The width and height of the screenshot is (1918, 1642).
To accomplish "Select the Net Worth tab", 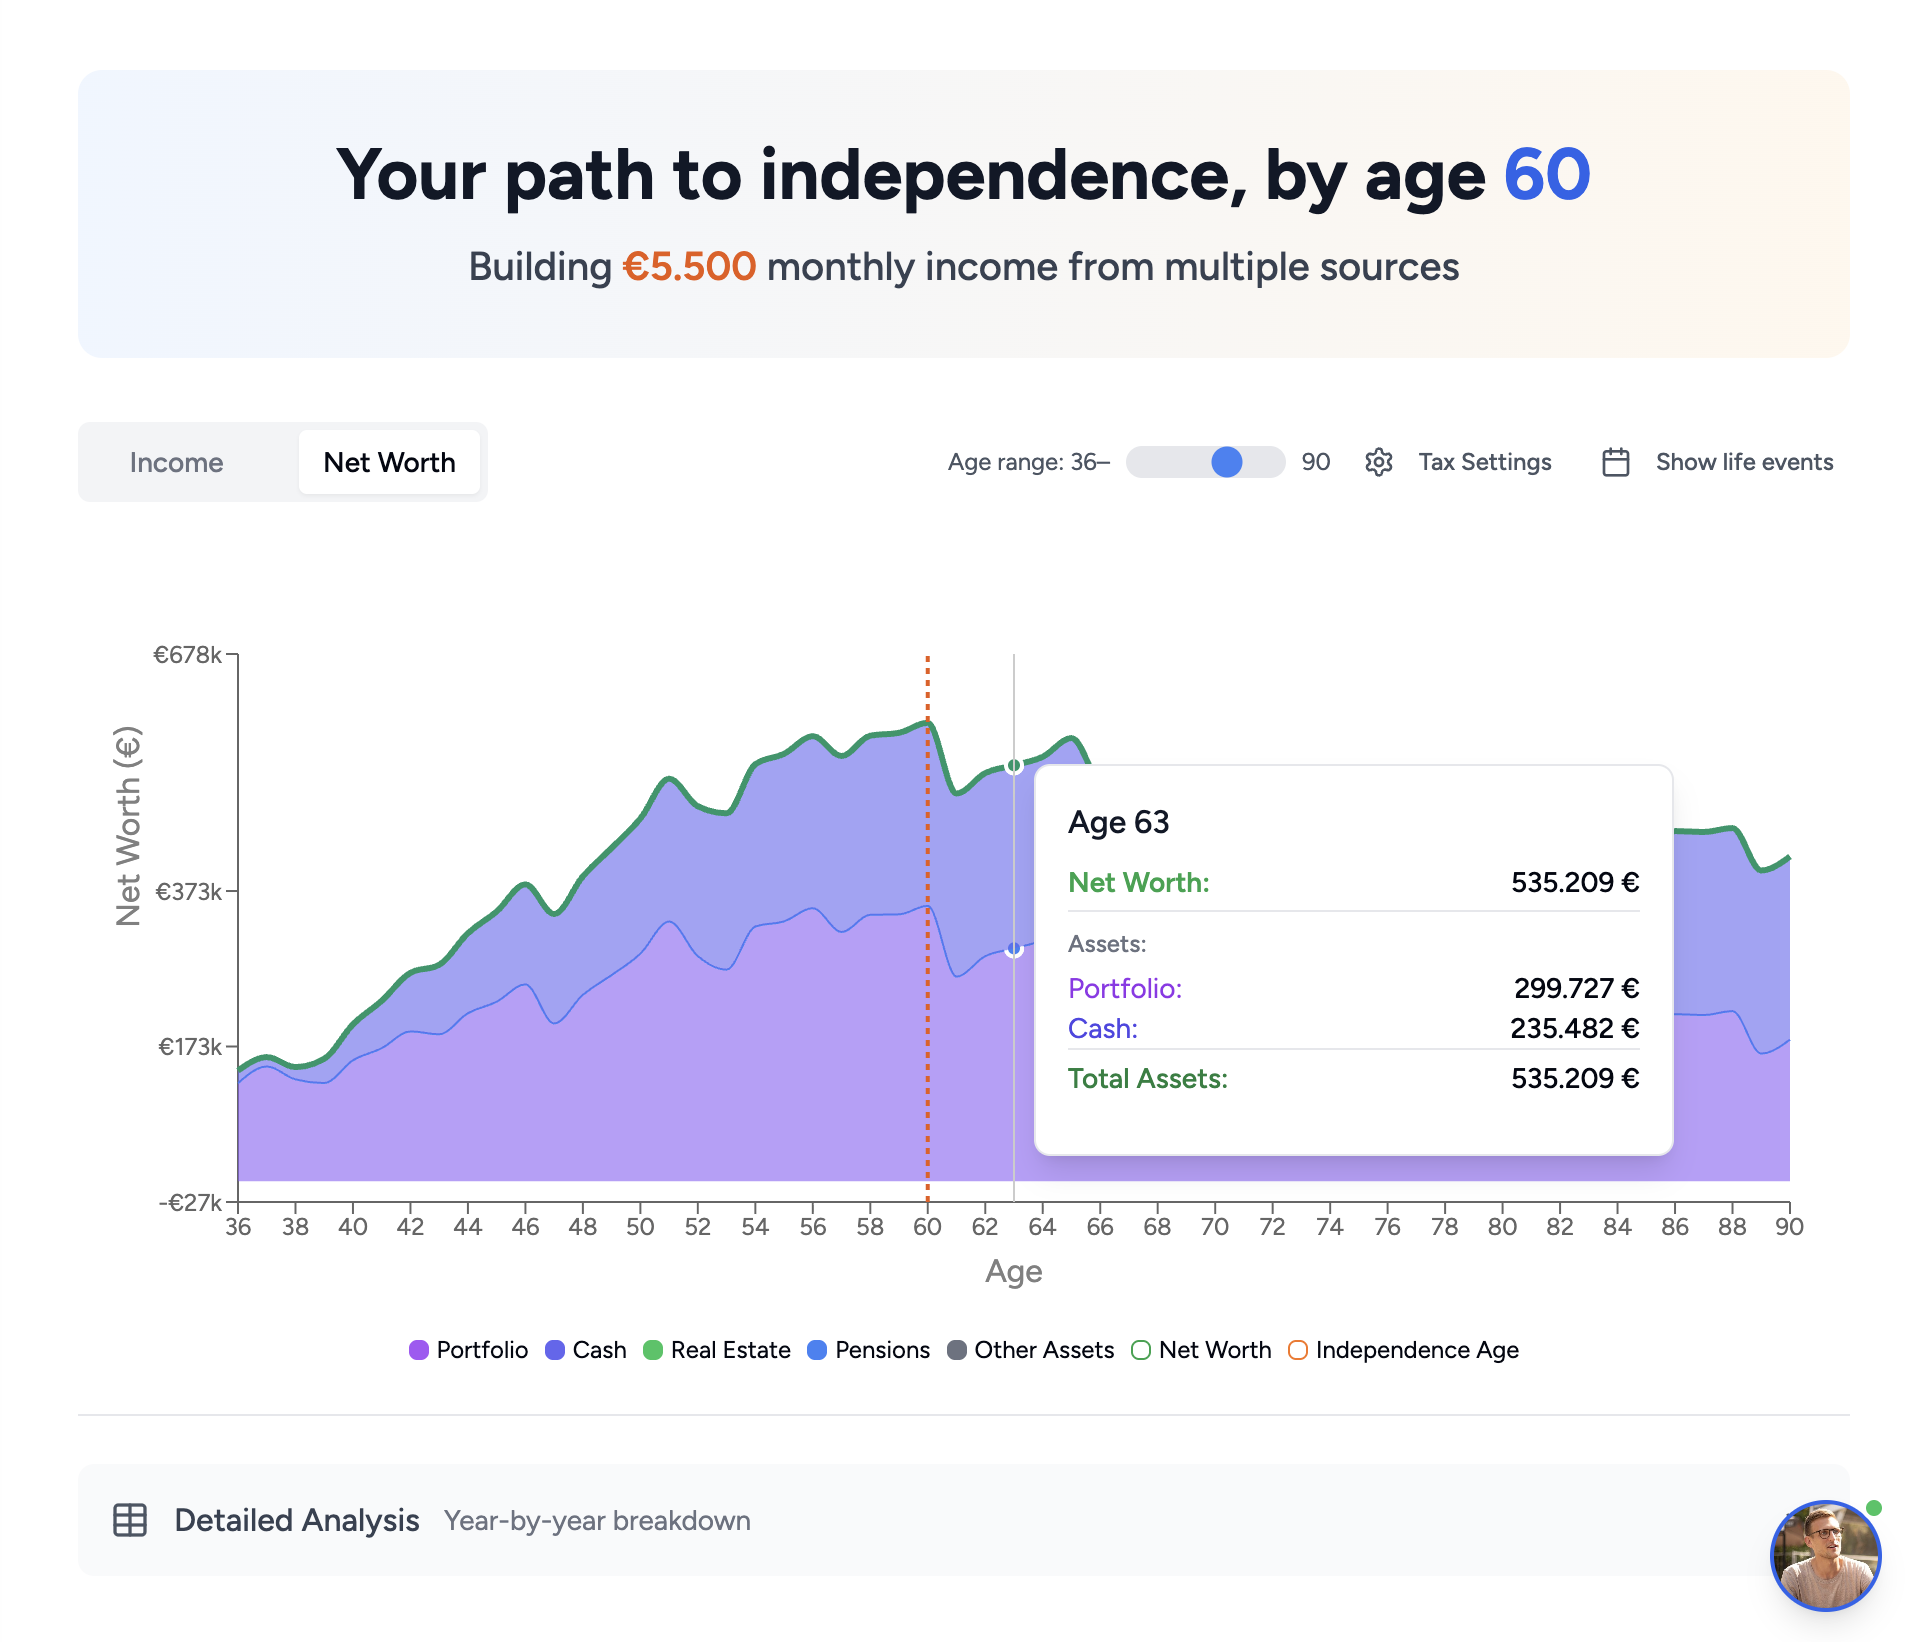I will pyautogui.click(x=389, y=461).
